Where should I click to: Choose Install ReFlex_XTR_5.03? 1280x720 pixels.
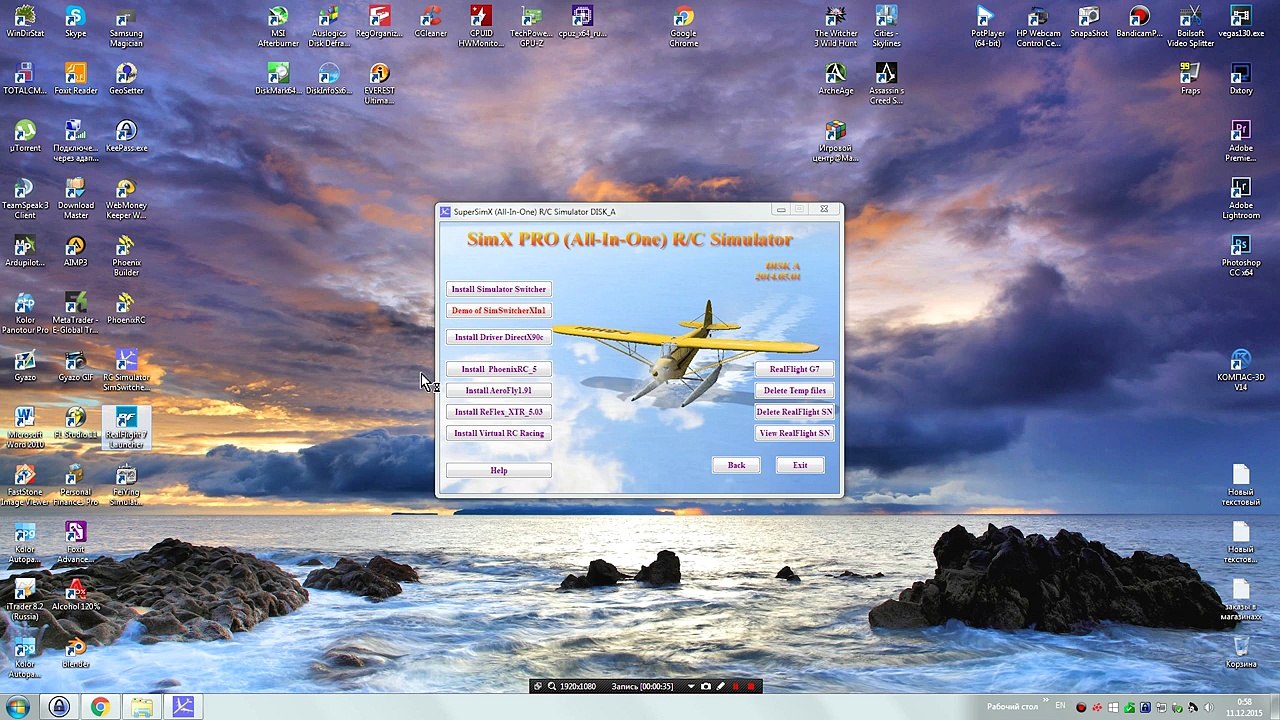coord(498,412)
